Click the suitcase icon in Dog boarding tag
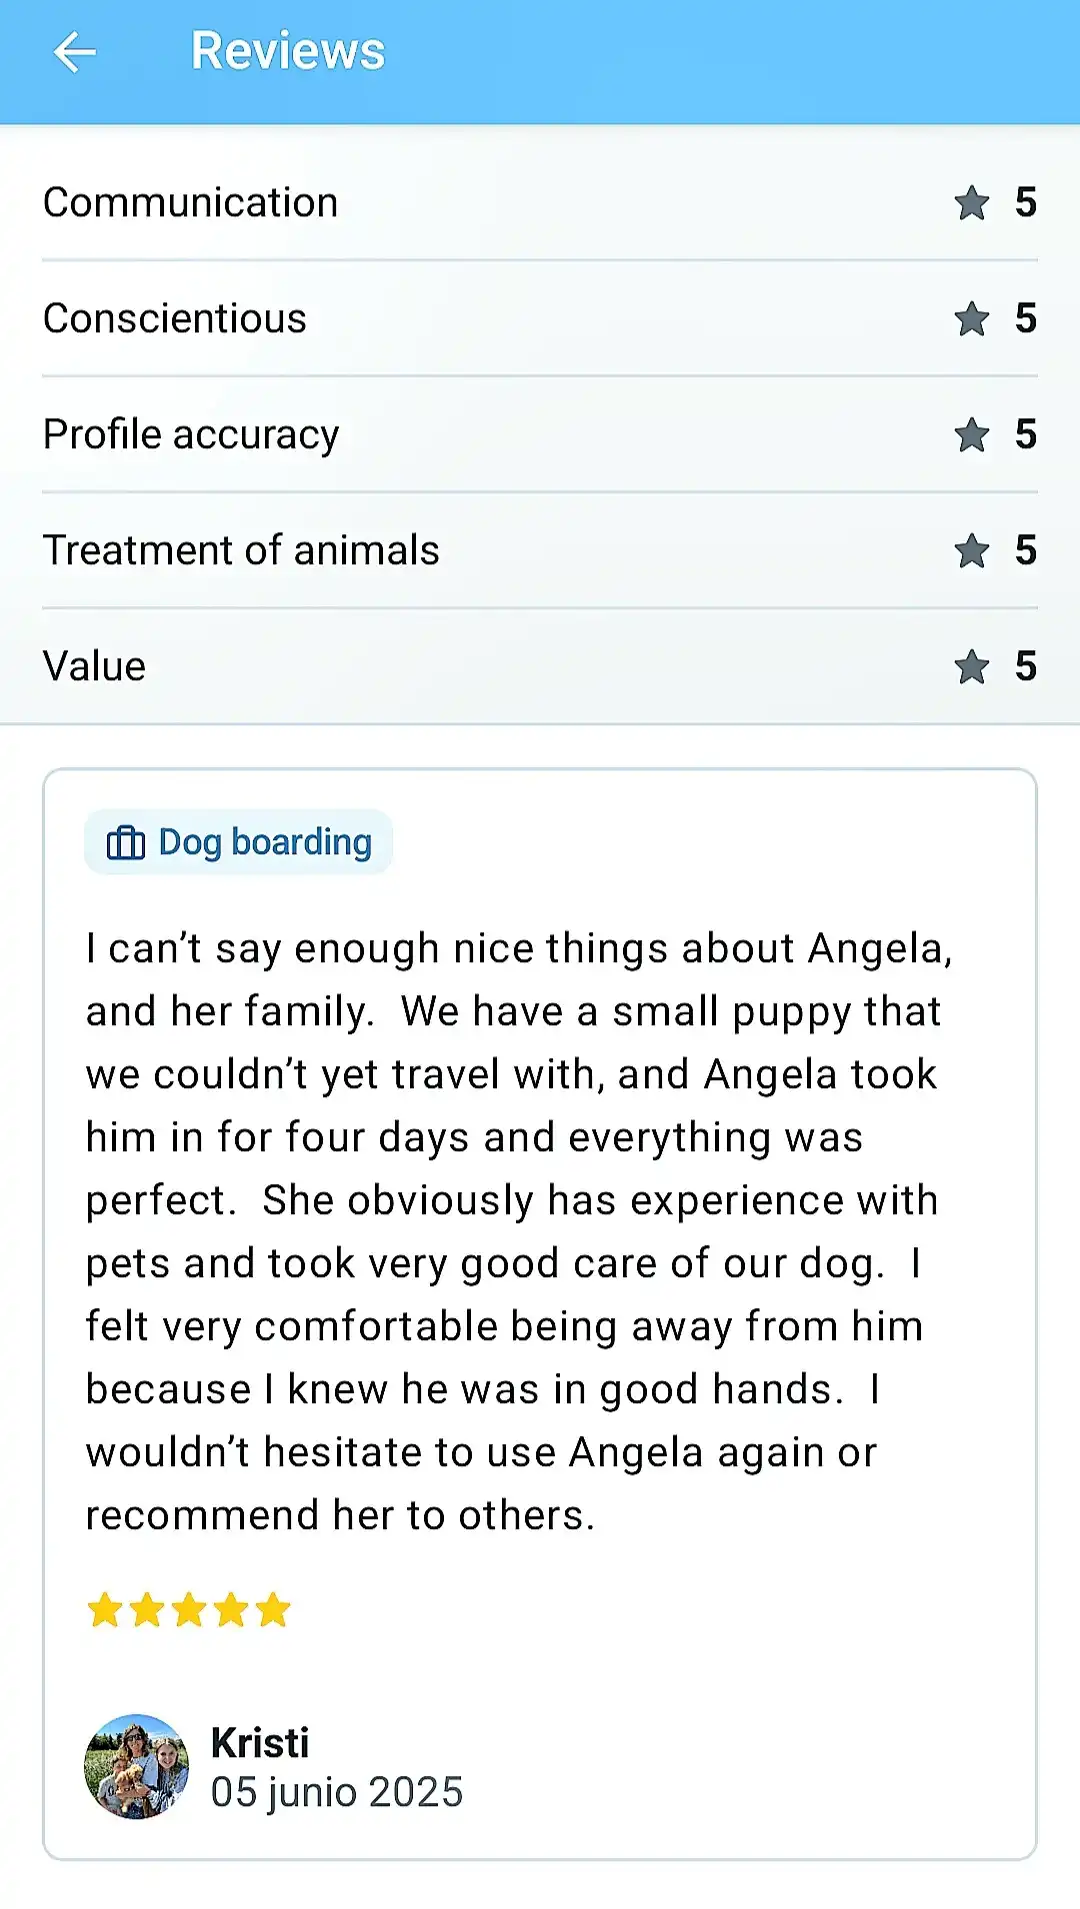1080x1909 pixels. [126, 843]
